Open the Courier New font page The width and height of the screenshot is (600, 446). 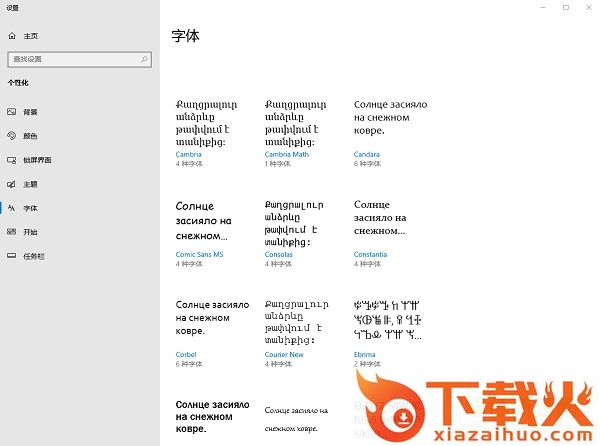pos(284,355)
